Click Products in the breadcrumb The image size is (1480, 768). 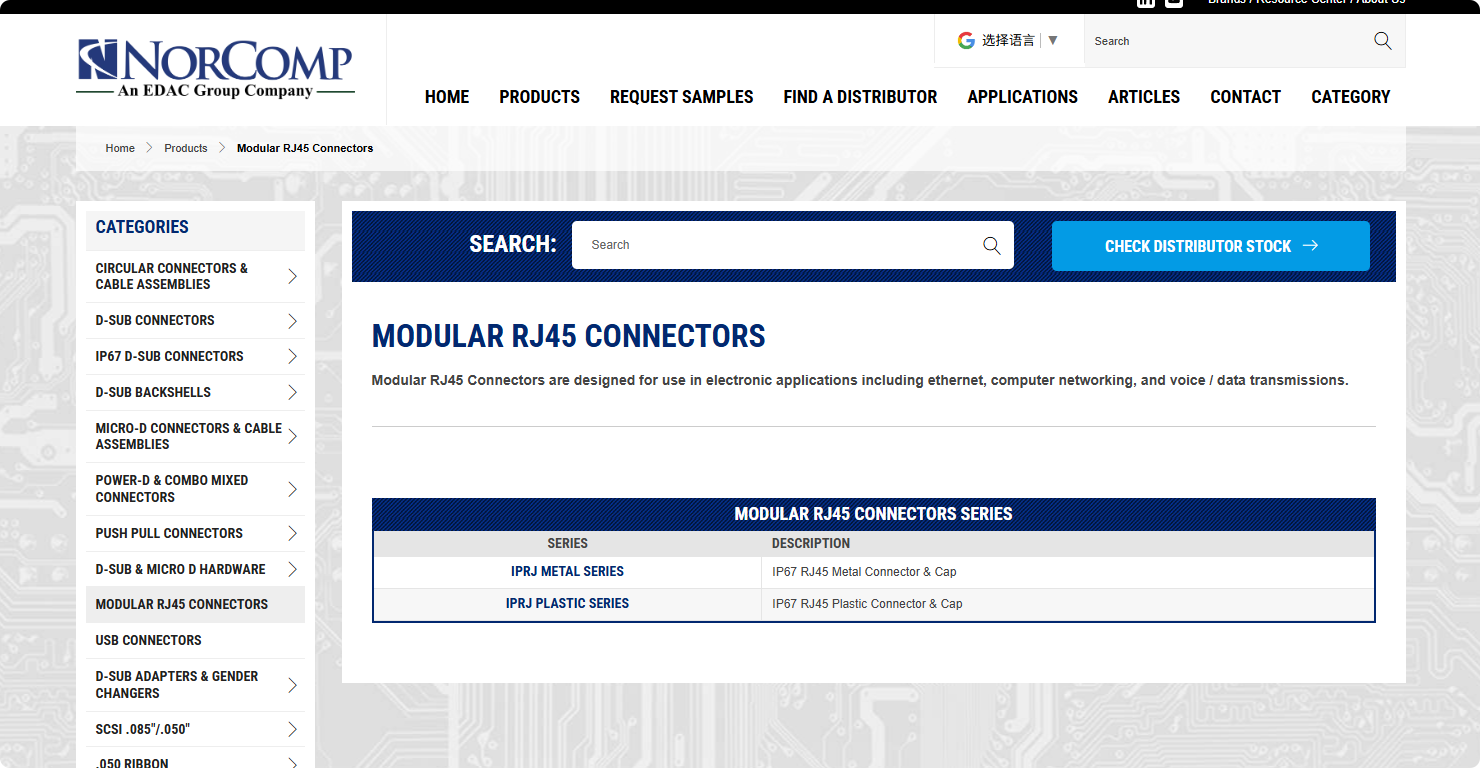tap(186, 148)
